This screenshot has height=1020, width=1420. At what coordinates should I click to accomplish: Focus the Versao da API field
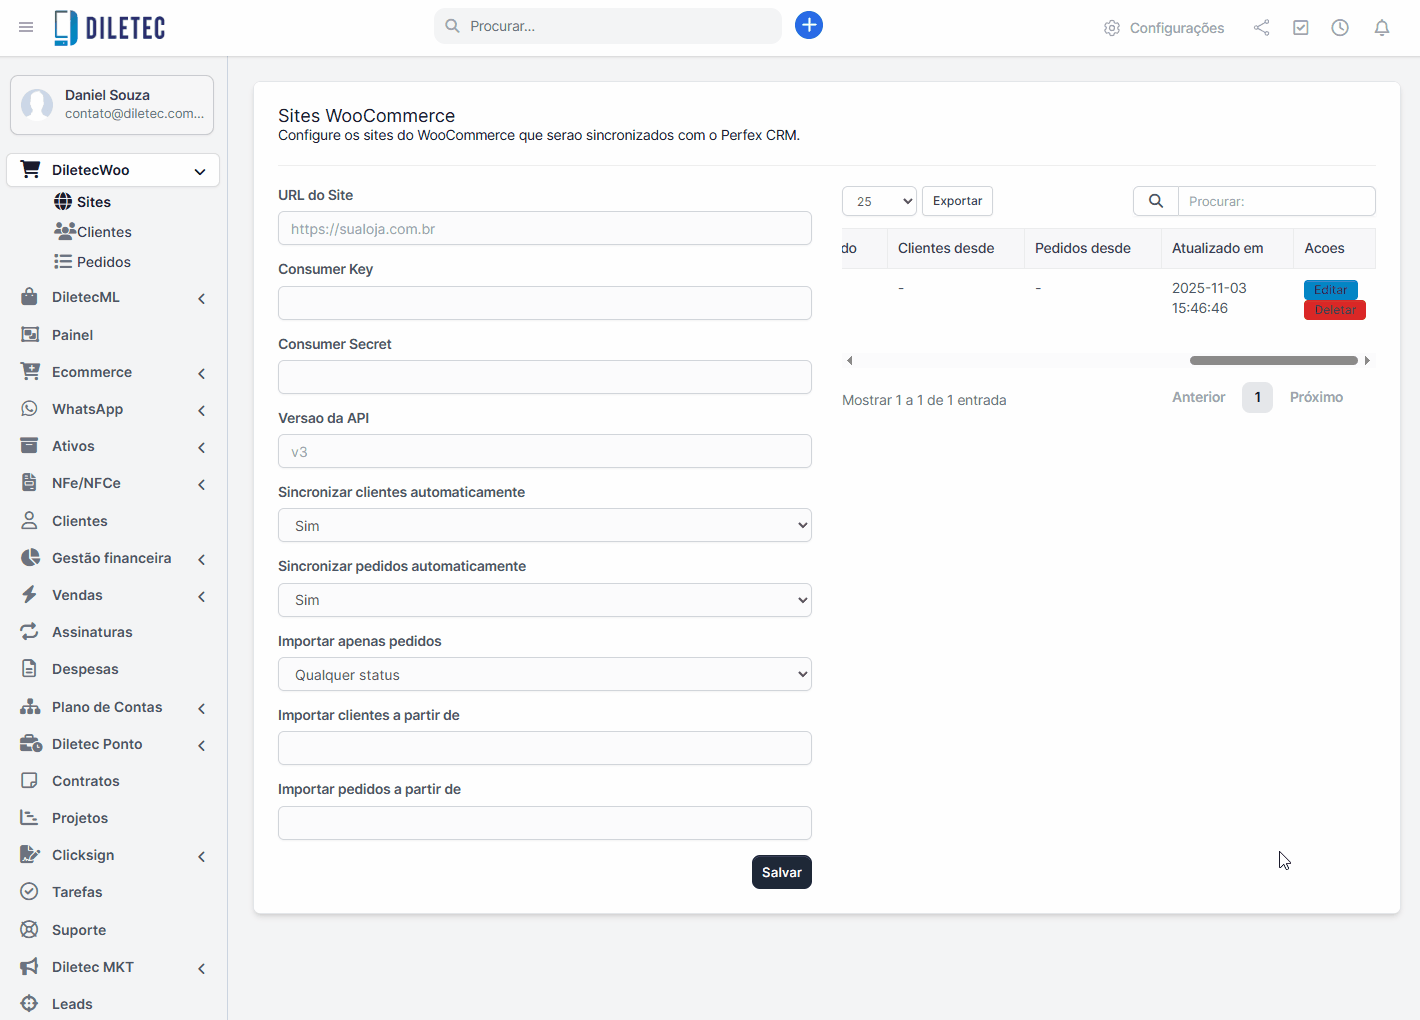pos(545,451)
